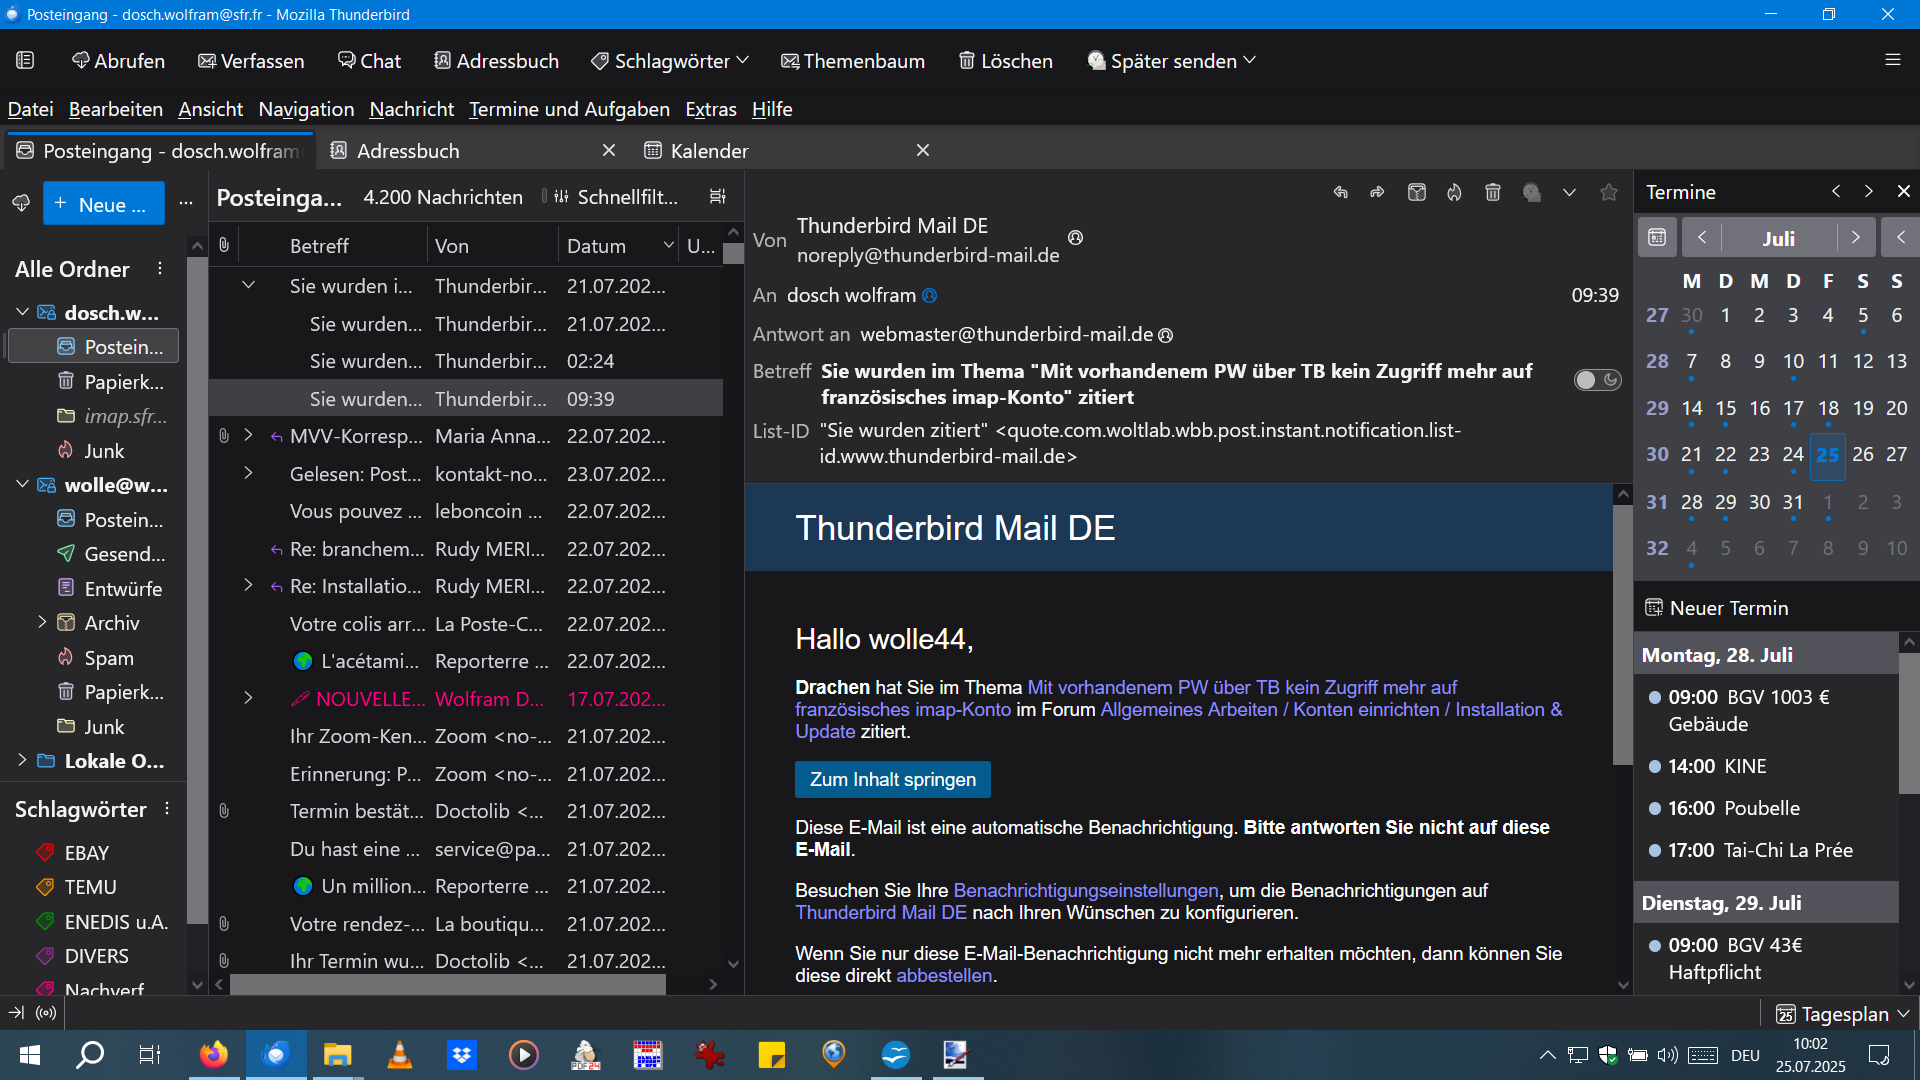Delete message using header trash icon

(1492, 192)
